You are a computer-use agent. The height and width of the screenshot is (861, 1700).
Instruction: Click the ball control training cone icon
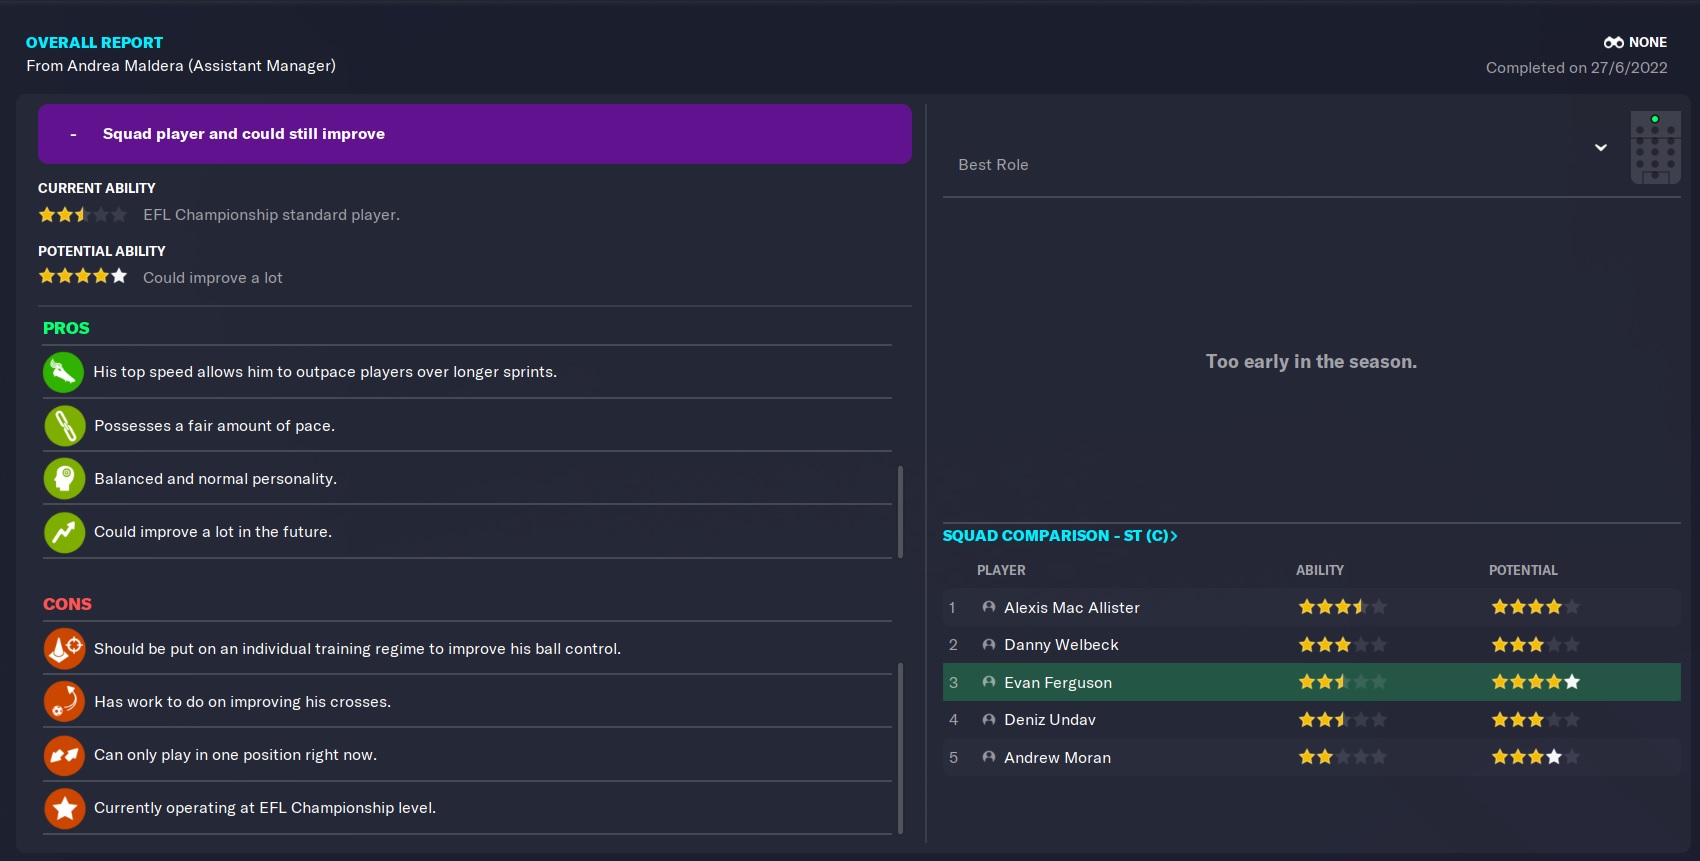tap(64, 649)
